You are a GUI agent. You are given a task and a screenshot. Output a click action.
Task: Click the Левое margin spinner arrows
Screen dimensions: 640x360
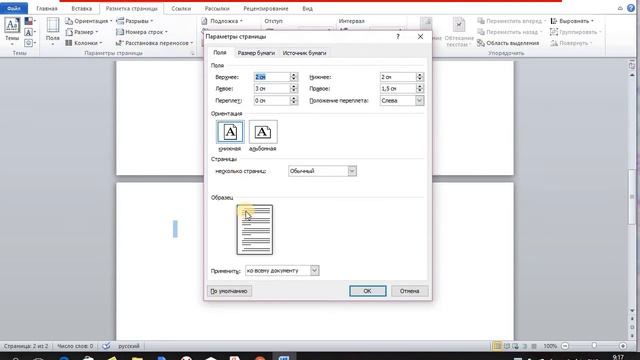pos(293,89)
